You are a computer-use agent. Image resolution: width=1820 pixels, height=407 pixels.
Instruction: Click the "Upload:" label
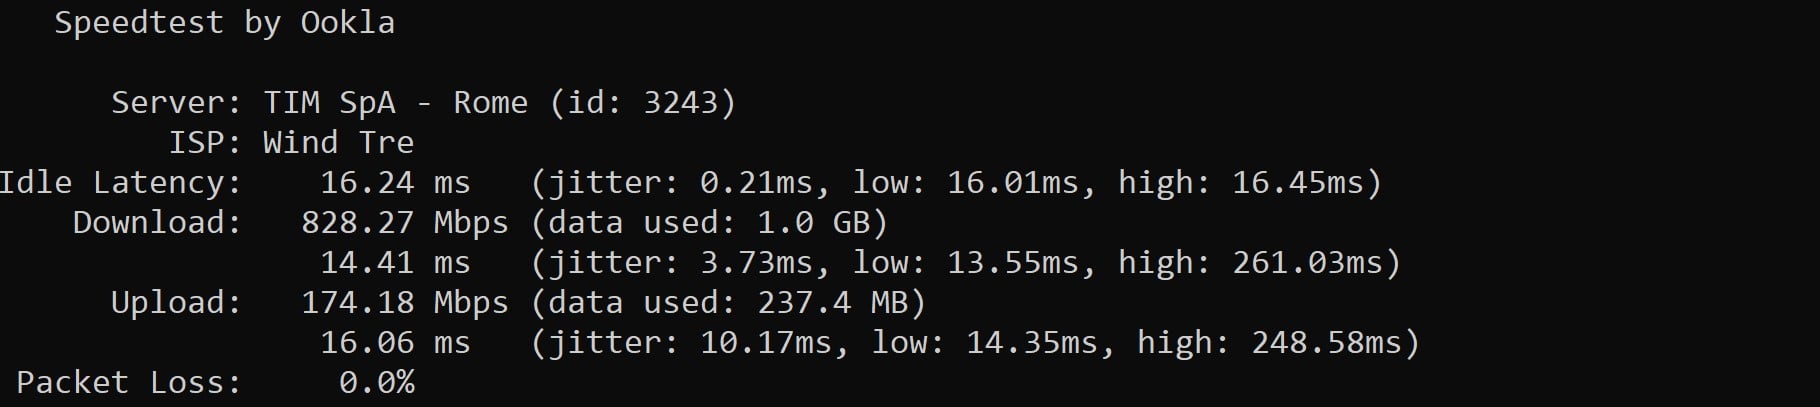click(176, 303)
